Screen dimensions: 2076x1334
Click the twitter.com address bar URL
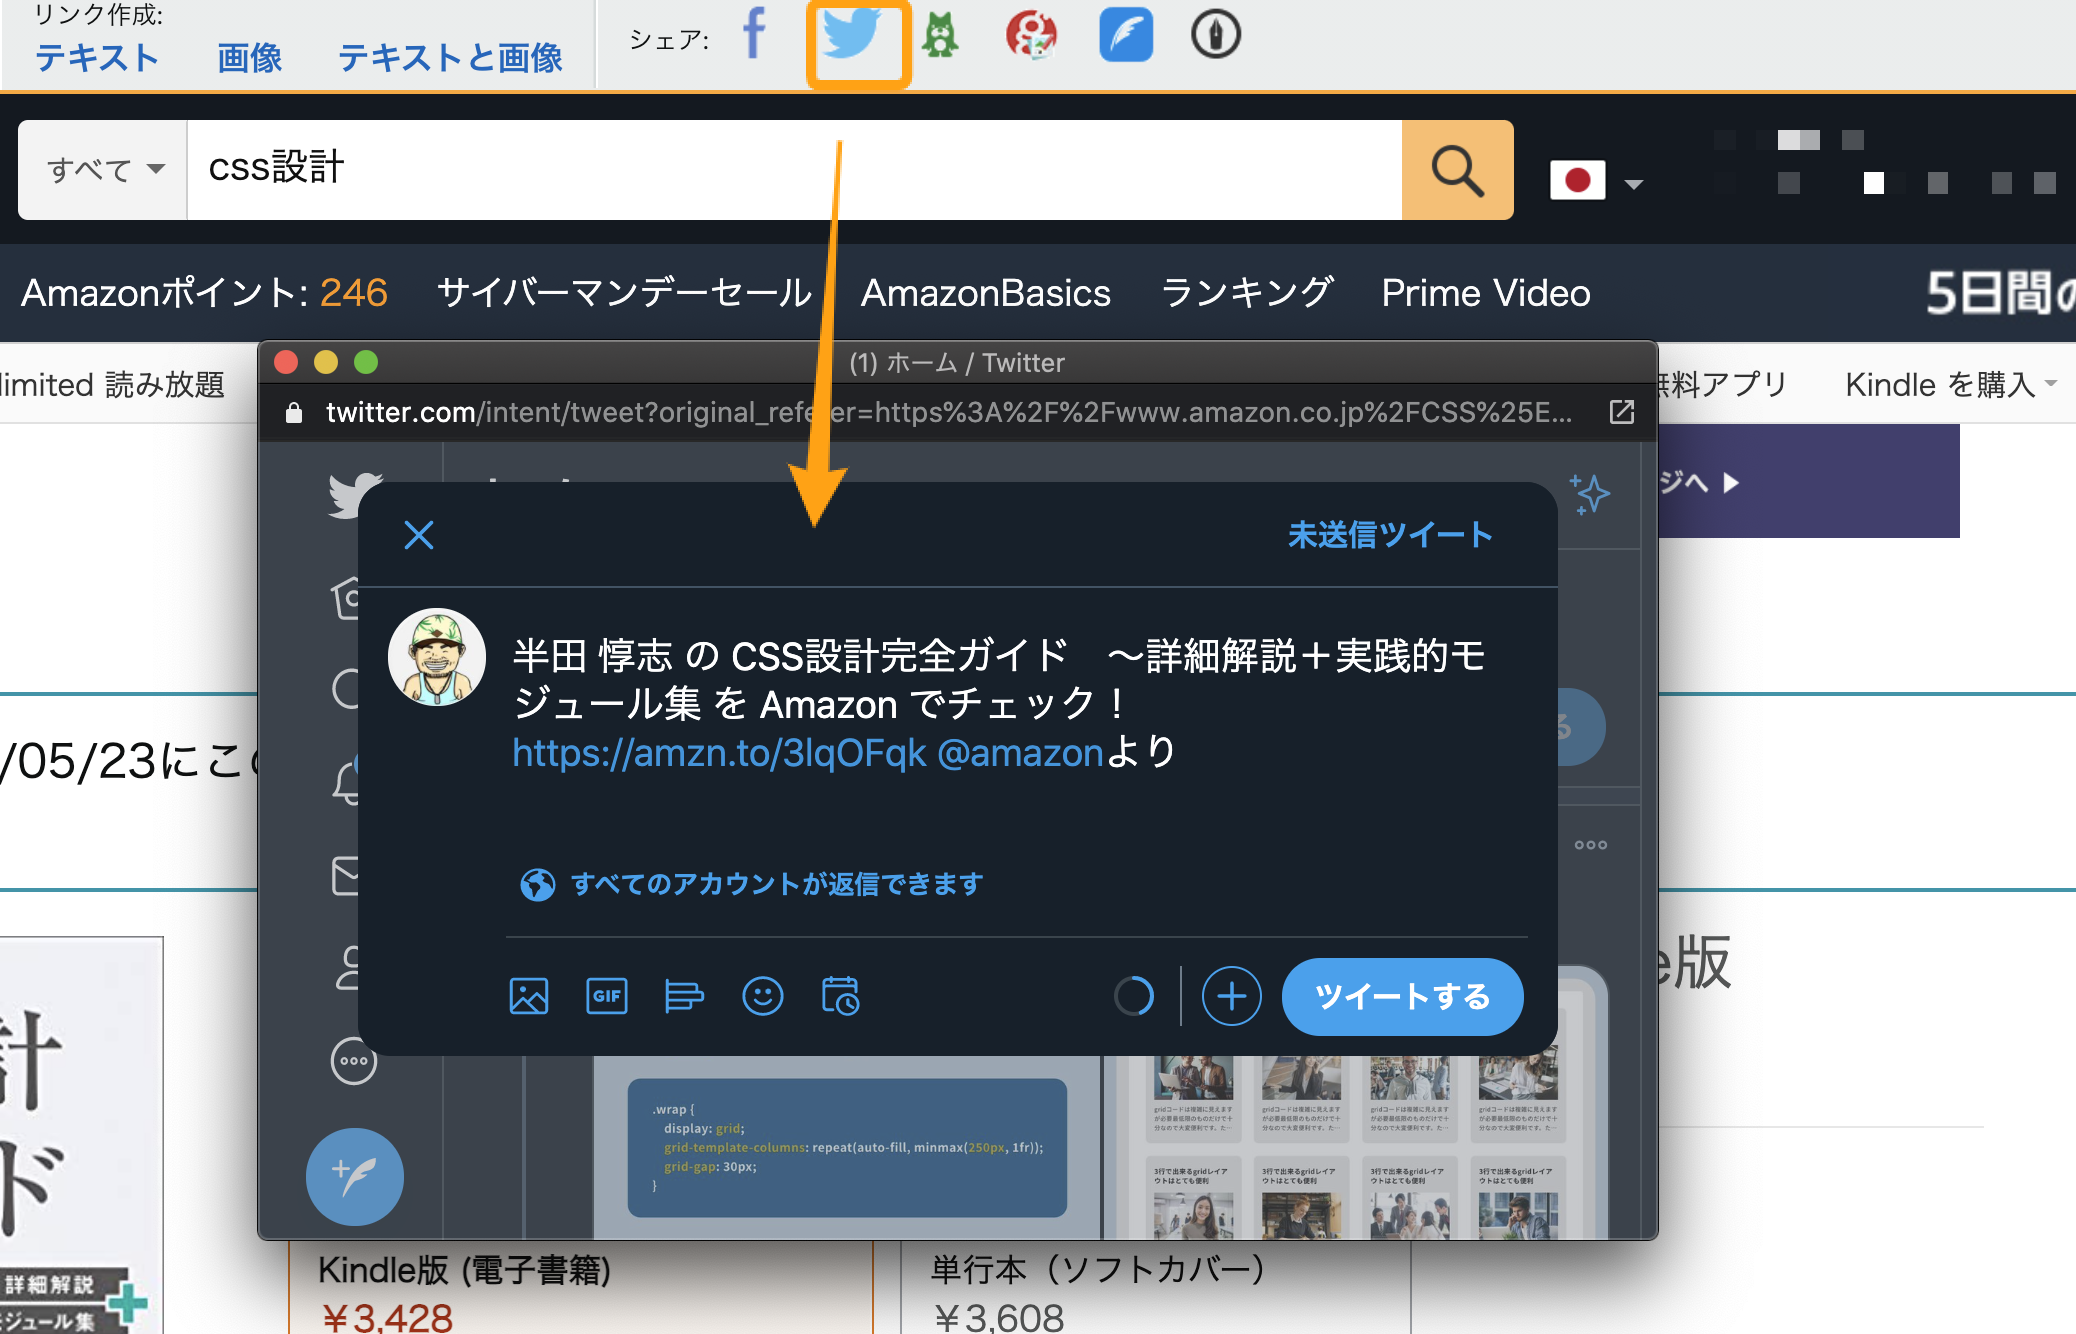[x=948, y=412]
